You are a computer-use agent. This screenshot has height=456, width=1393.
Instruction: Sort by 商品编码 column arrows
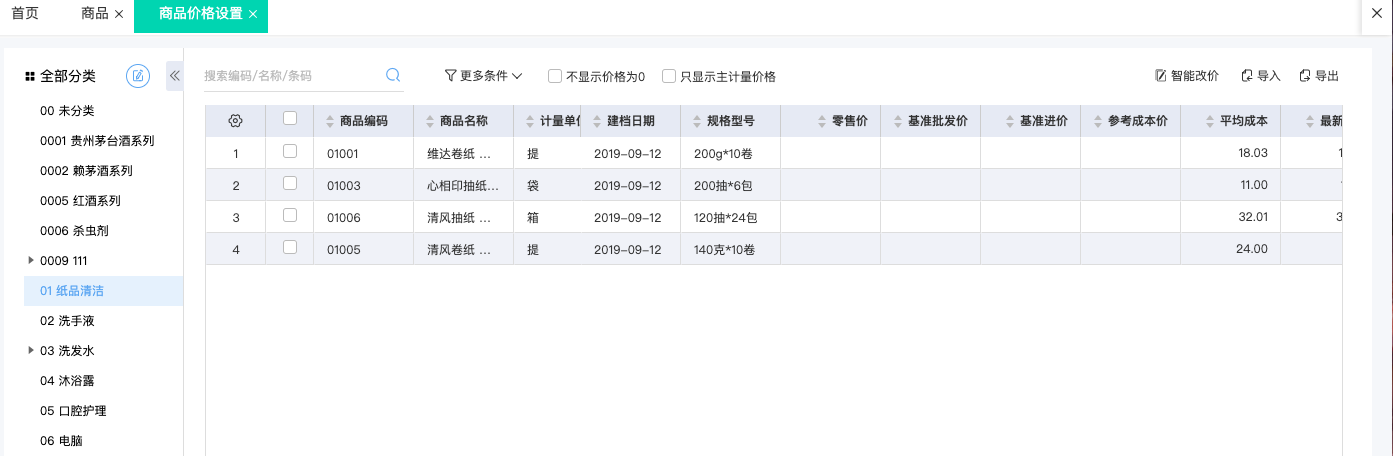pos(331,122)
